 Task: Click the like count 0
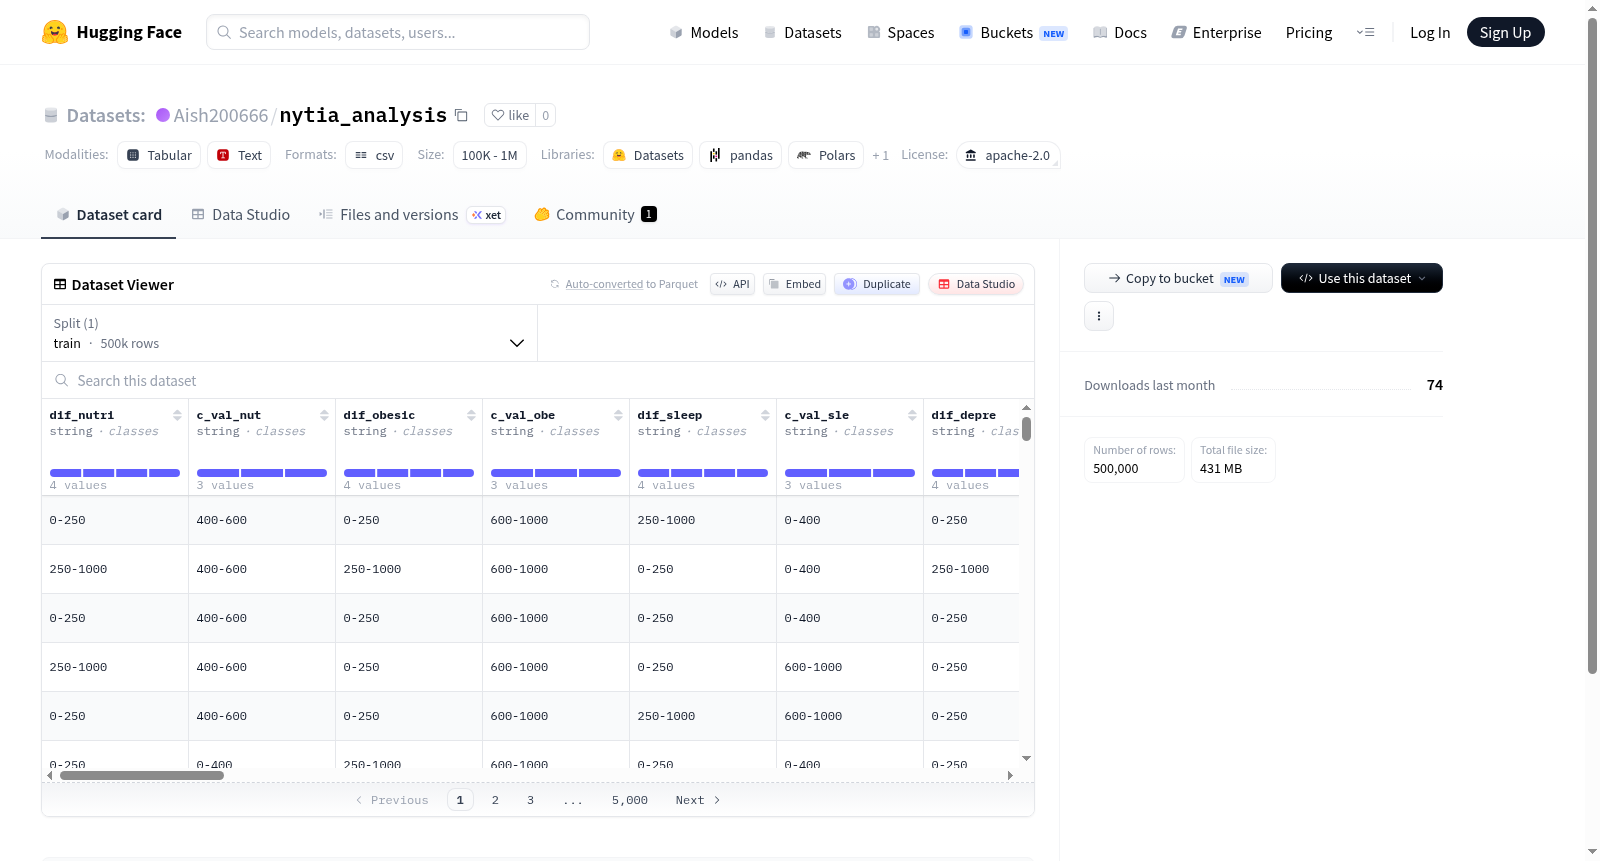click(546, 115)
